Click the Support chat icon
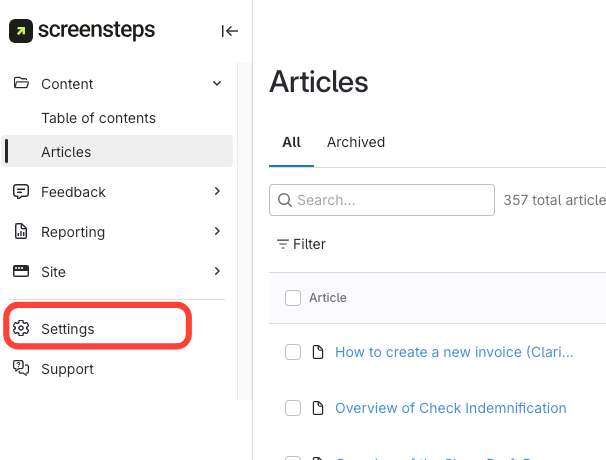The width and height of the screenshot is (606, 460). [21, 368]
